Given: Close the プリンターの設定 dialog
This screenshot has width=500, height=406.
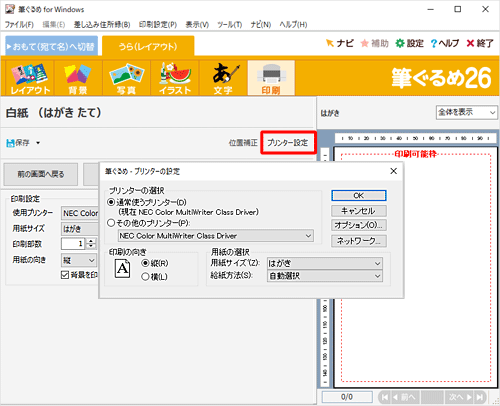Looking at the screenshot, I should [394, 171].
